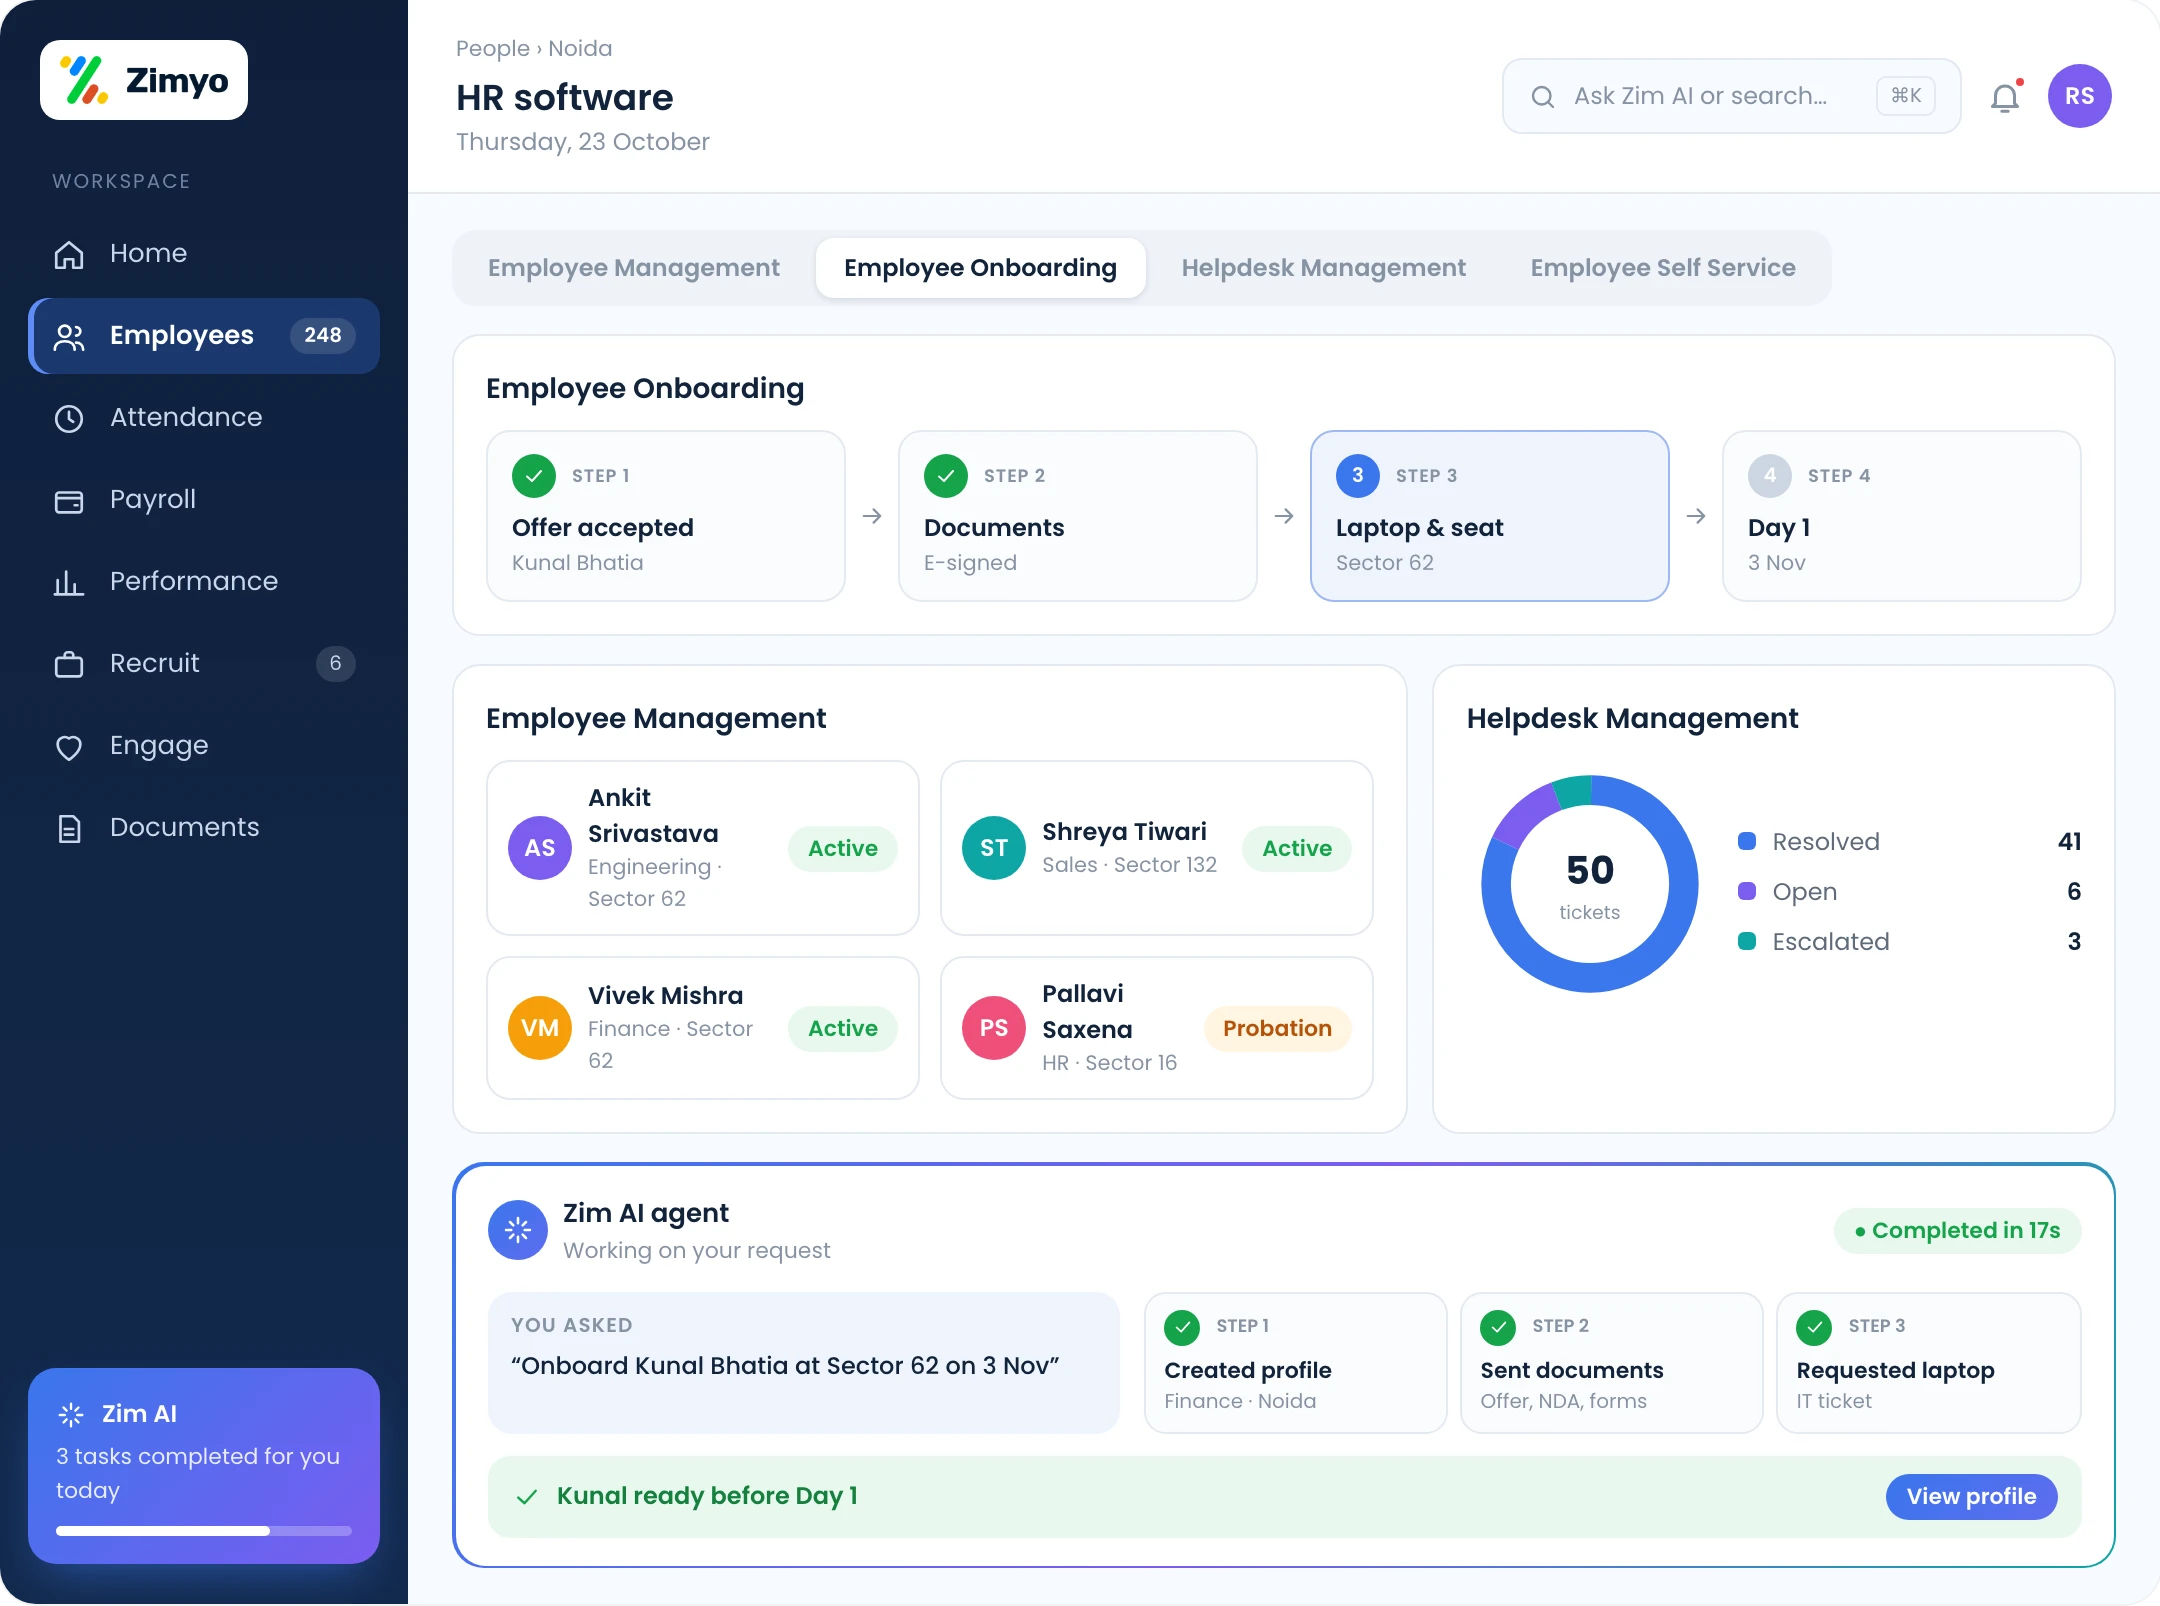This screenshot has height=1606, width=2160.
Task: Click the purple Open legend swatch
Action: (1747, 891)
